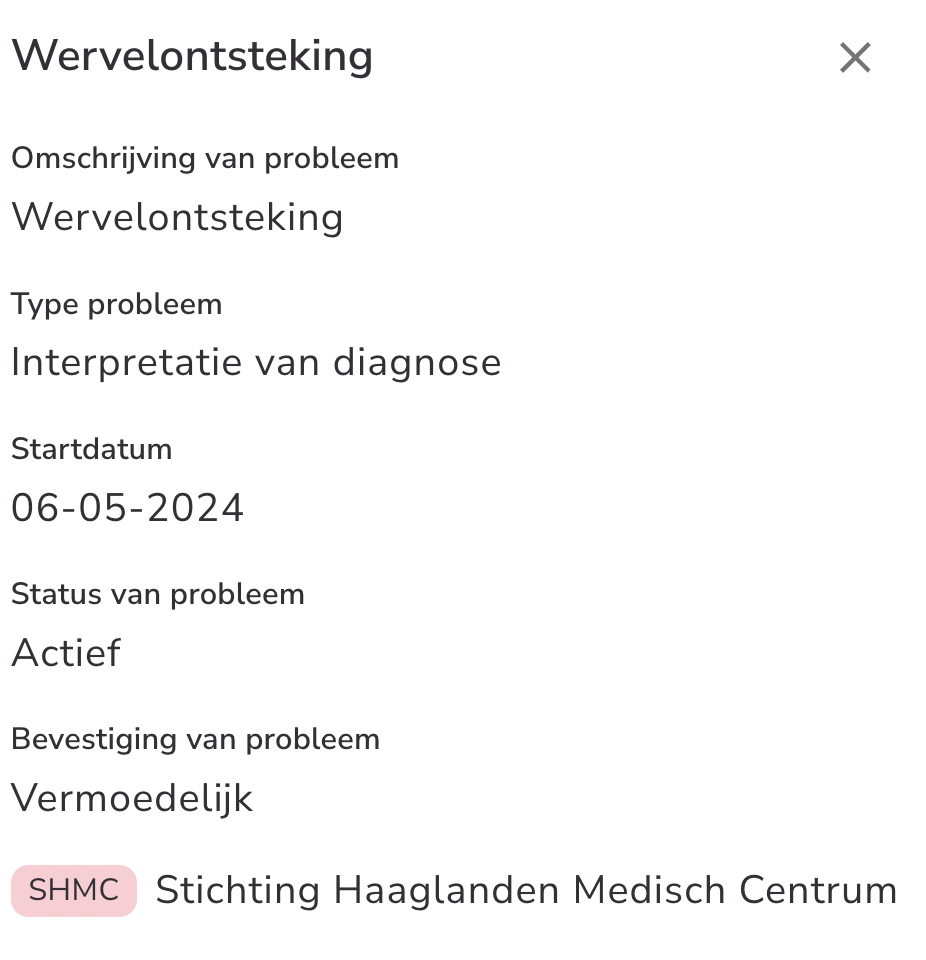Click the 'Status van probleem' label
Viewport: 926px width, 960px height.
tap(157, 594)
